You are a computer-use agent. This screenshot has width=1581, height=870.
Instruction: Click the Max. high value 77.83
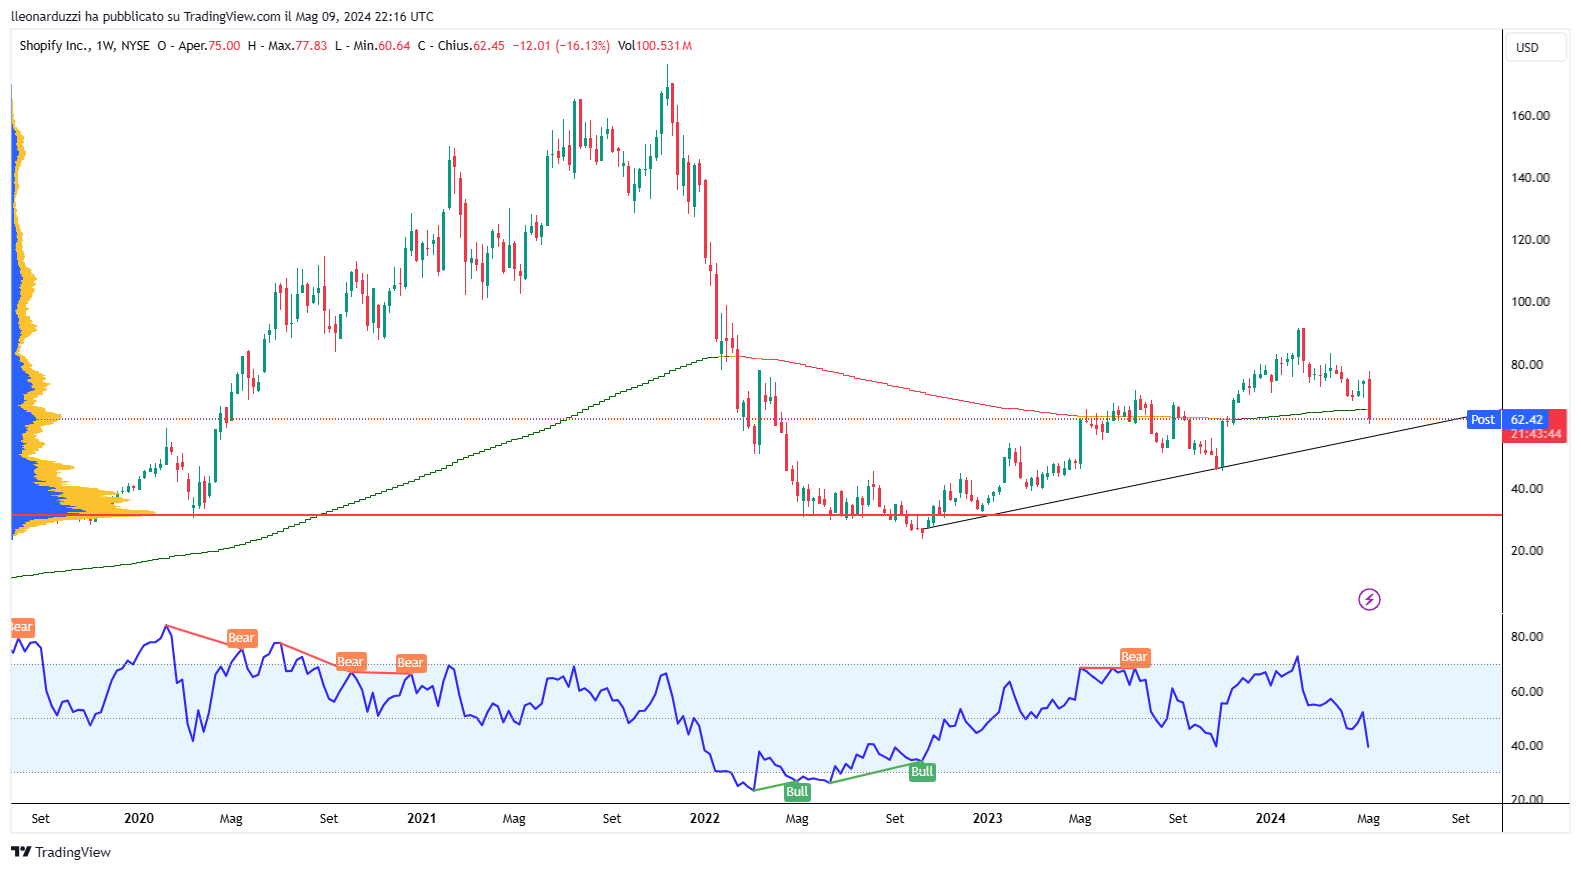click(x=311, y=45)
